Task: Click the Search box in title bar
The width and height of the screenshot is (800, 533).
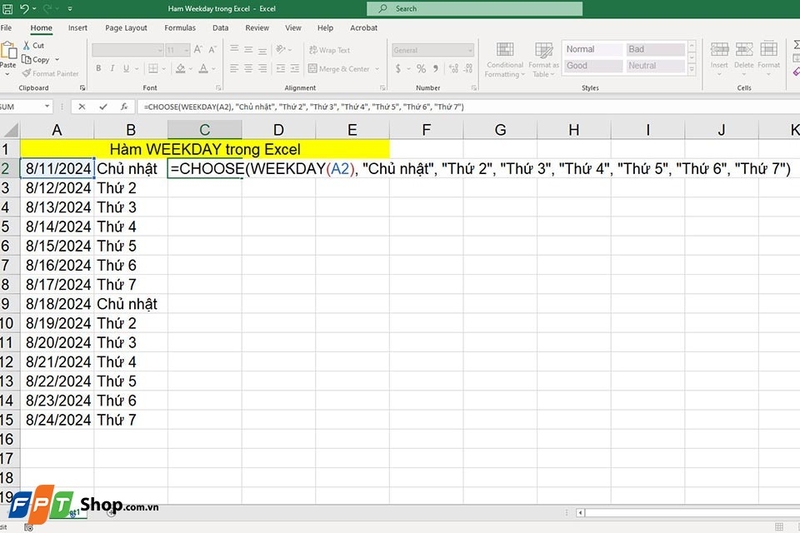Action: coord(474,9)
